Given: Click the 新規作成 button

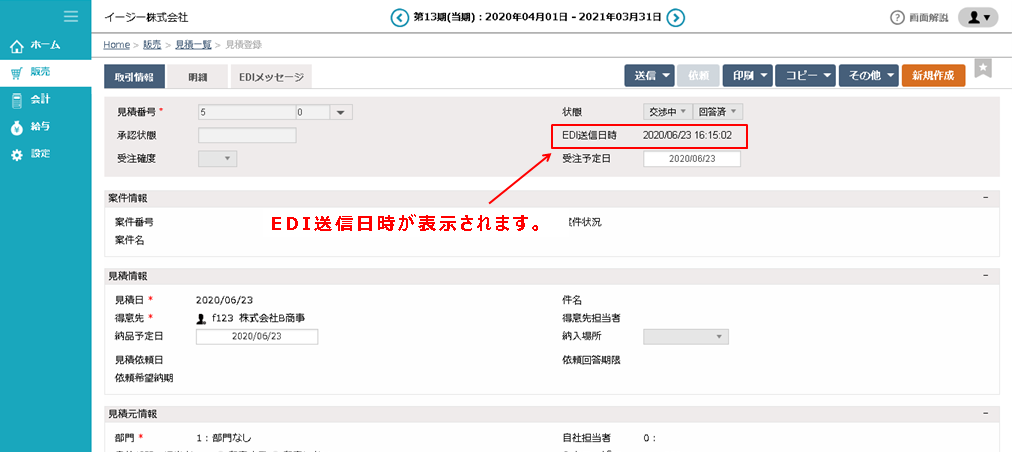Looking at the screenshot, I should coord(933,75).
